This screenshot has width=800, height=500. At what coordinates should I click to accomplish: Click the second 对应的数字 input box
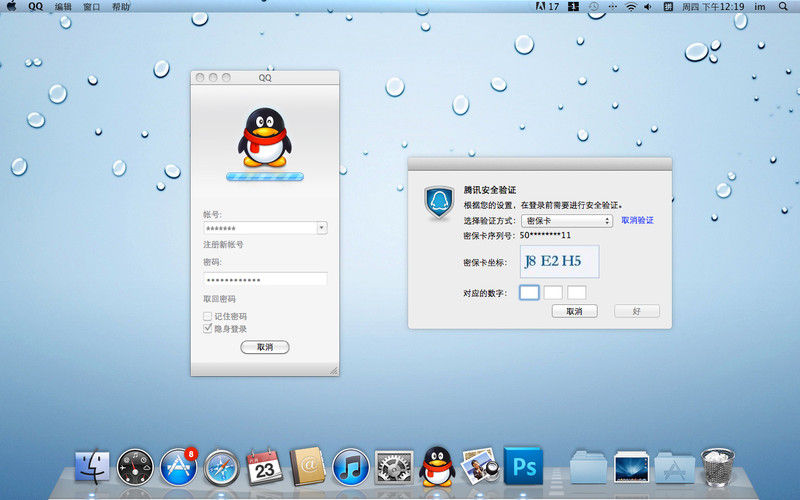click(553, 292)
